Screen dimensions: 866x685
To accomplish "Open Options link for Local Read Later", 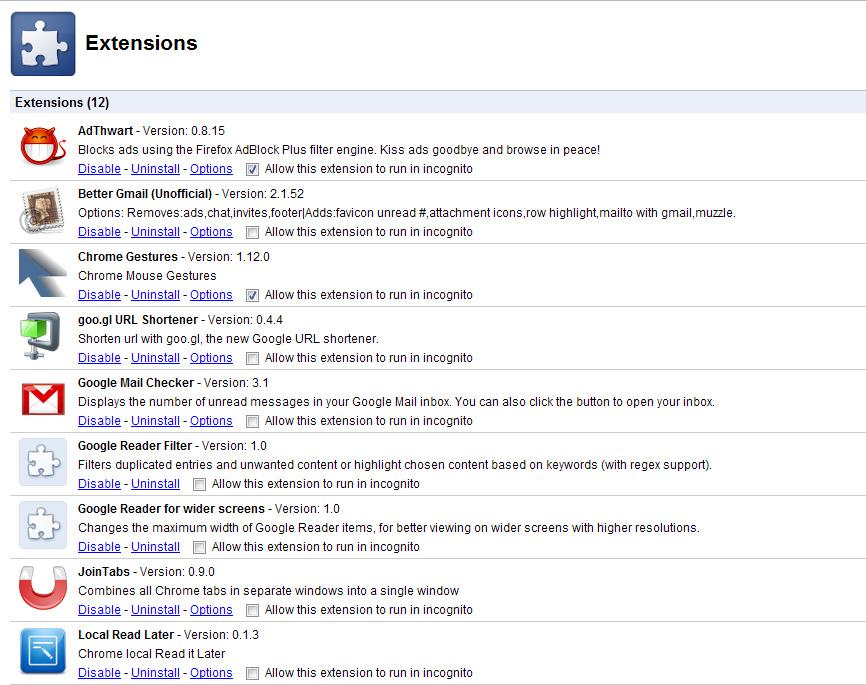I will click(x=211, y=673).
